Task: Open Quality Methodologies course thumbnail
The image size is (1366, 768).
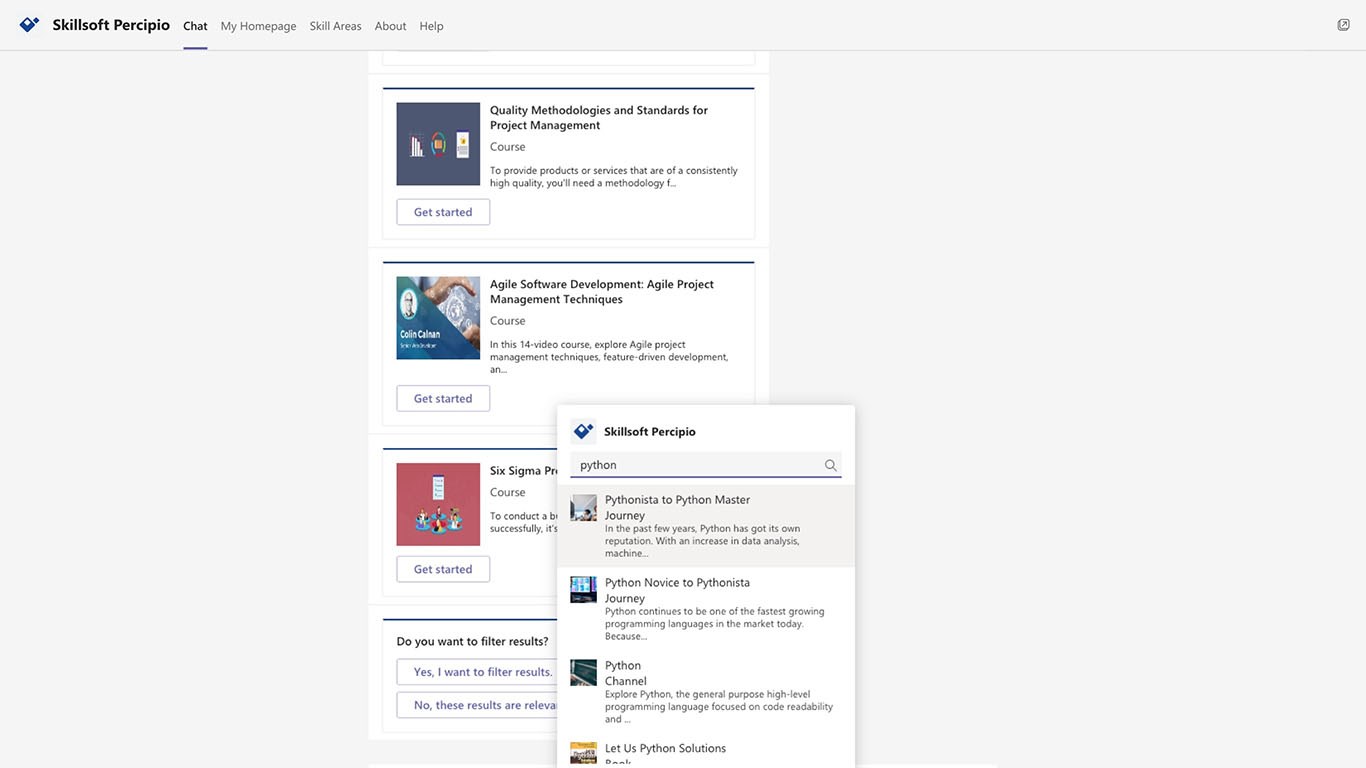Action: click(x=438, y=144)
